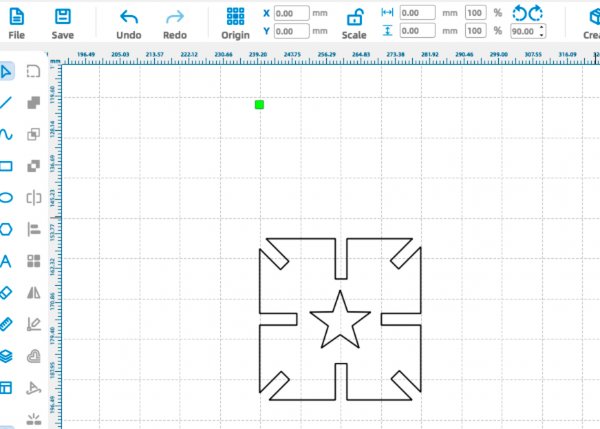Click the heart outline offset icon
The width and height of the screenshot is (600, 429).
click(34, 356)
